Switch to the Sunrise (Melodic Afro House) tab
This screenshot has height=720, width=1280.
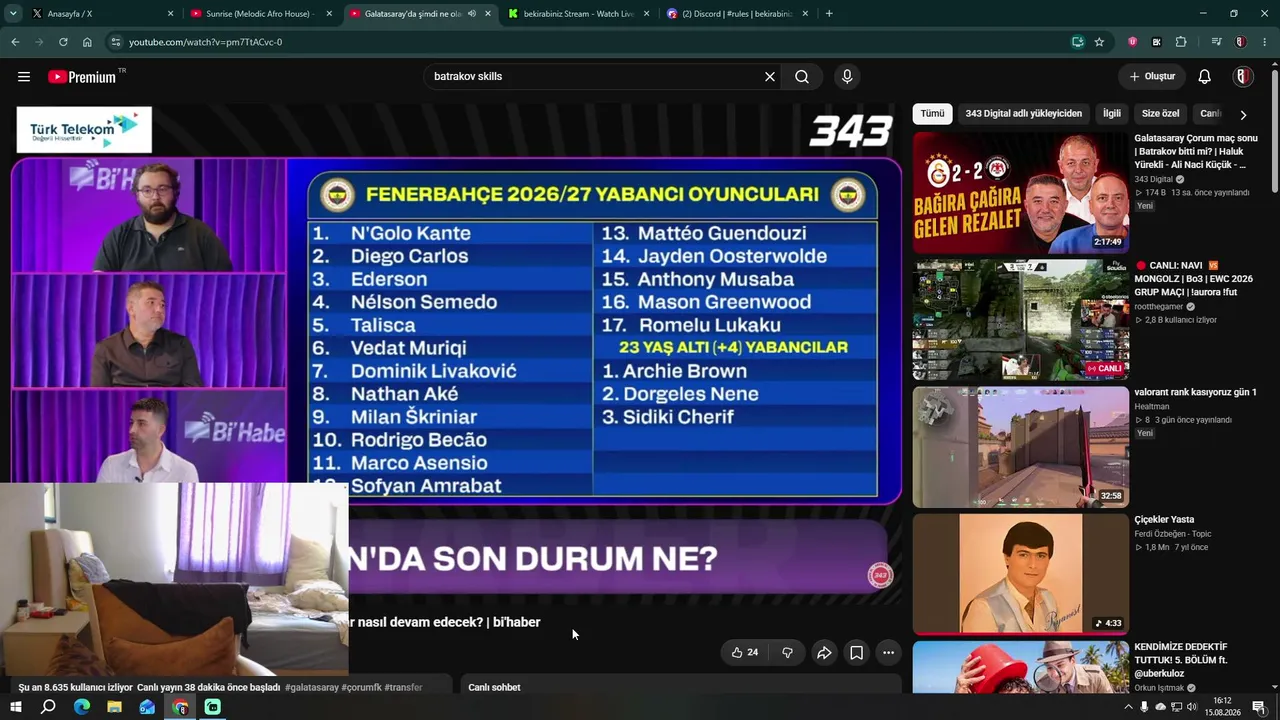click(x=260, y=14)
